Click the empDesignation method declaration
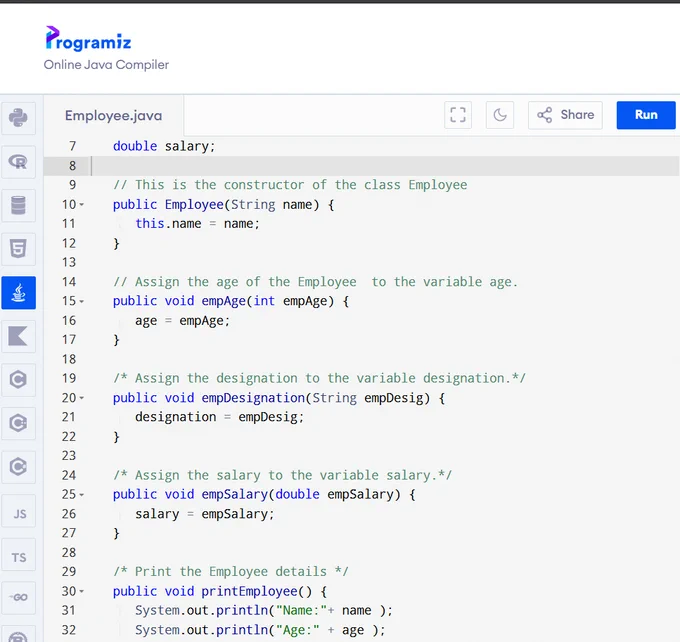The width and height of the screenshot is (680, 642). pyautogui.click(x=279, y=398)
